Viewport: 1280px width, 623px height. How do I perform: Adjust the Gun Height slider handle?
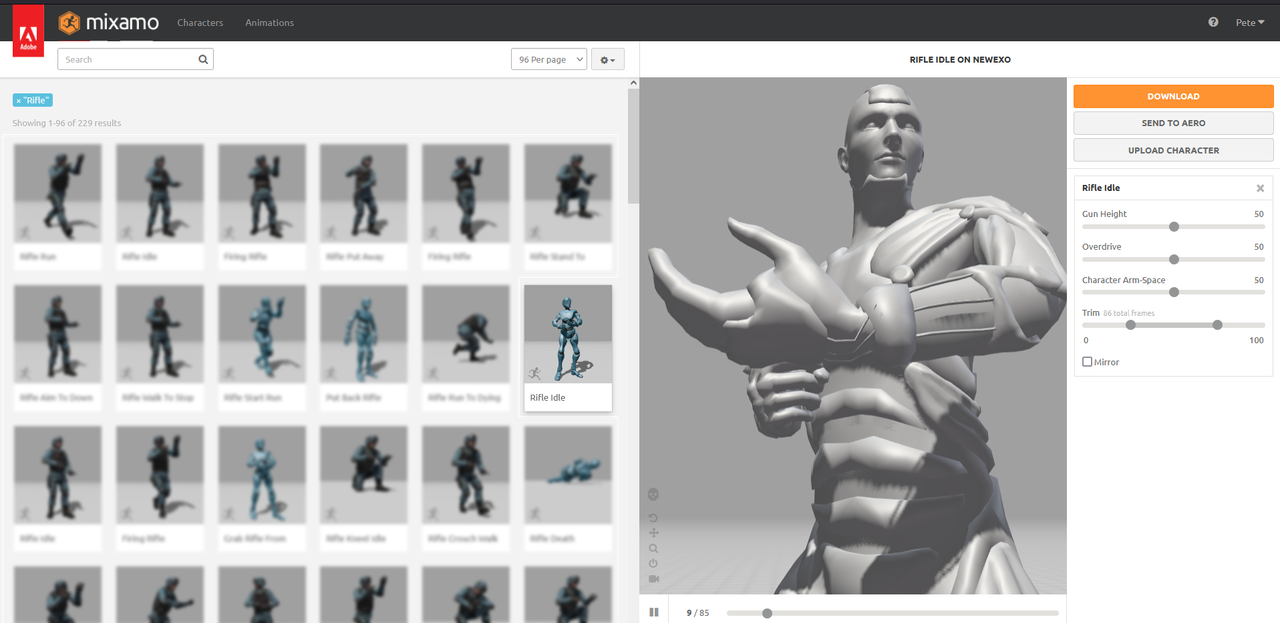pos(1174,226)
